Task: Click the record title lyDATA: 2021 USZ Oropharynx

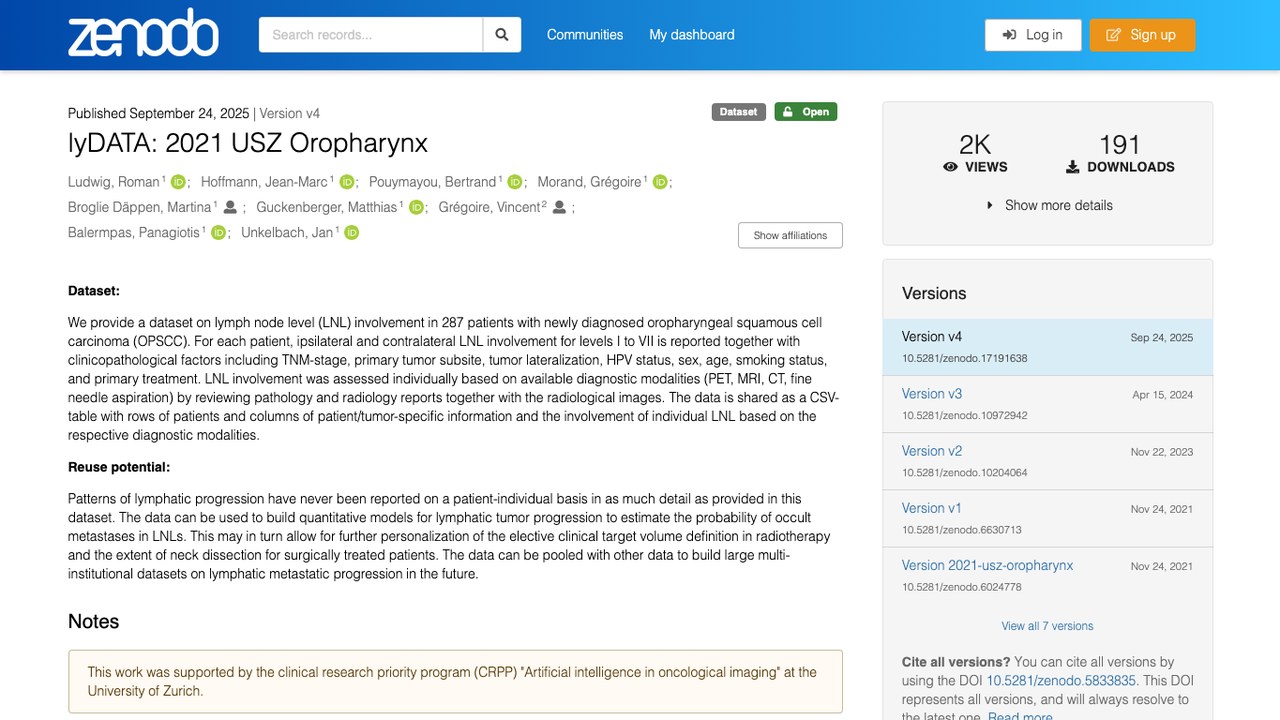Action: [248, 143]
